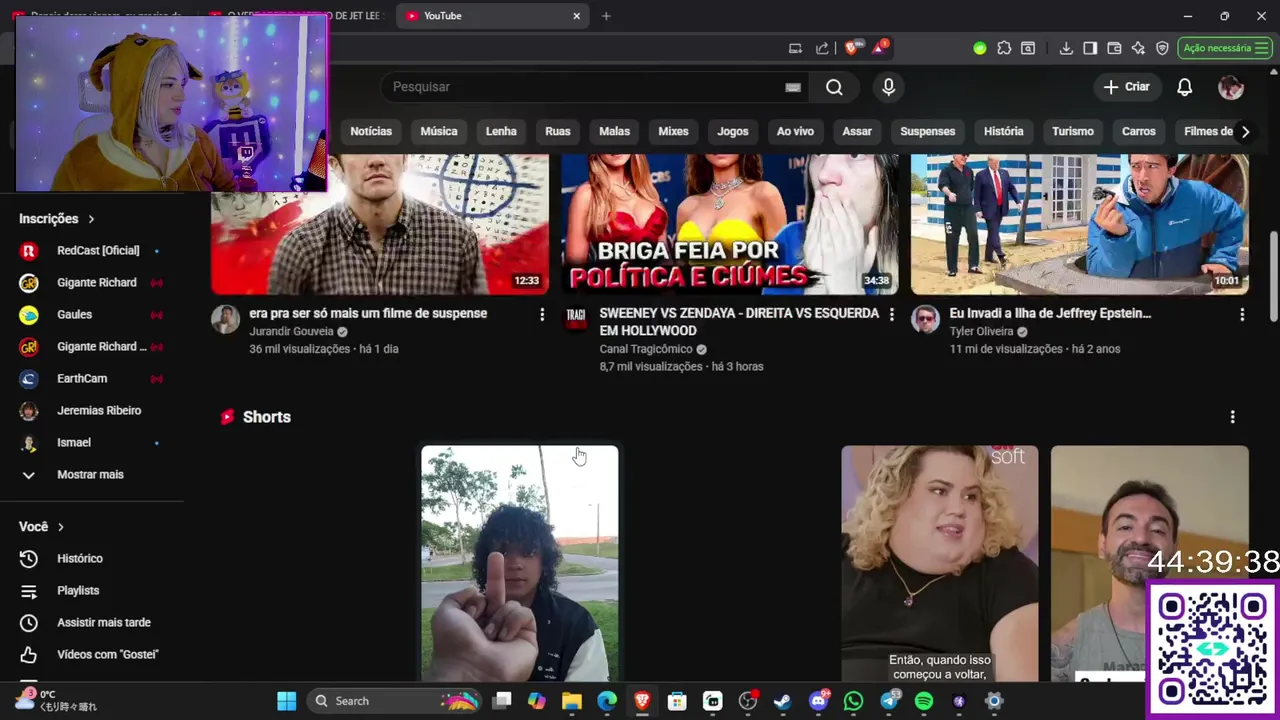The height and width of the screenshot is (720, 1280).
Task: Open Steam from the taskbar
Action: tap(782, 701)
